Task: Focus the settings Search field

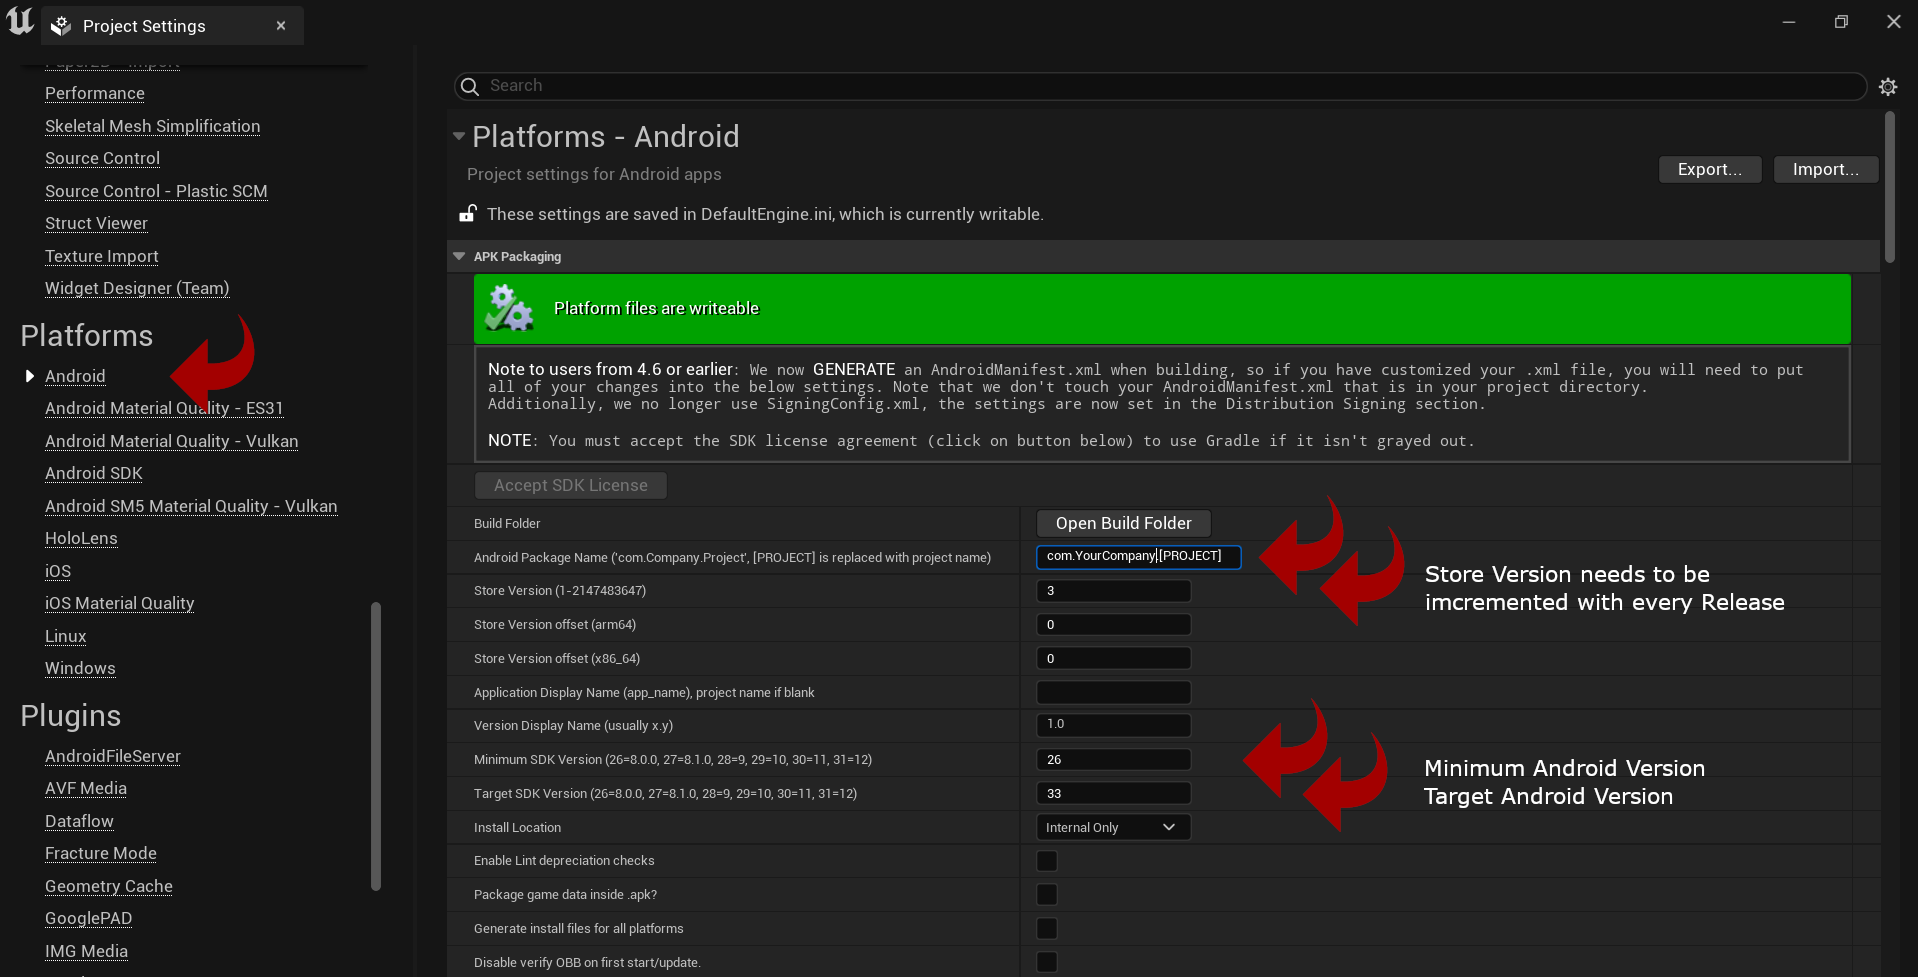Action: tap(1160, 86)
